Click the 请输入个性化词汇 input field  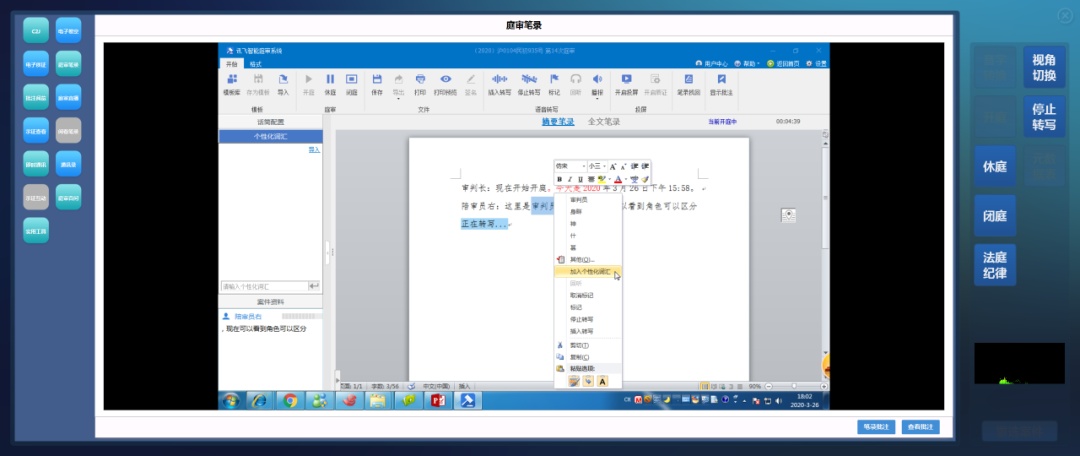pos(264,286)
